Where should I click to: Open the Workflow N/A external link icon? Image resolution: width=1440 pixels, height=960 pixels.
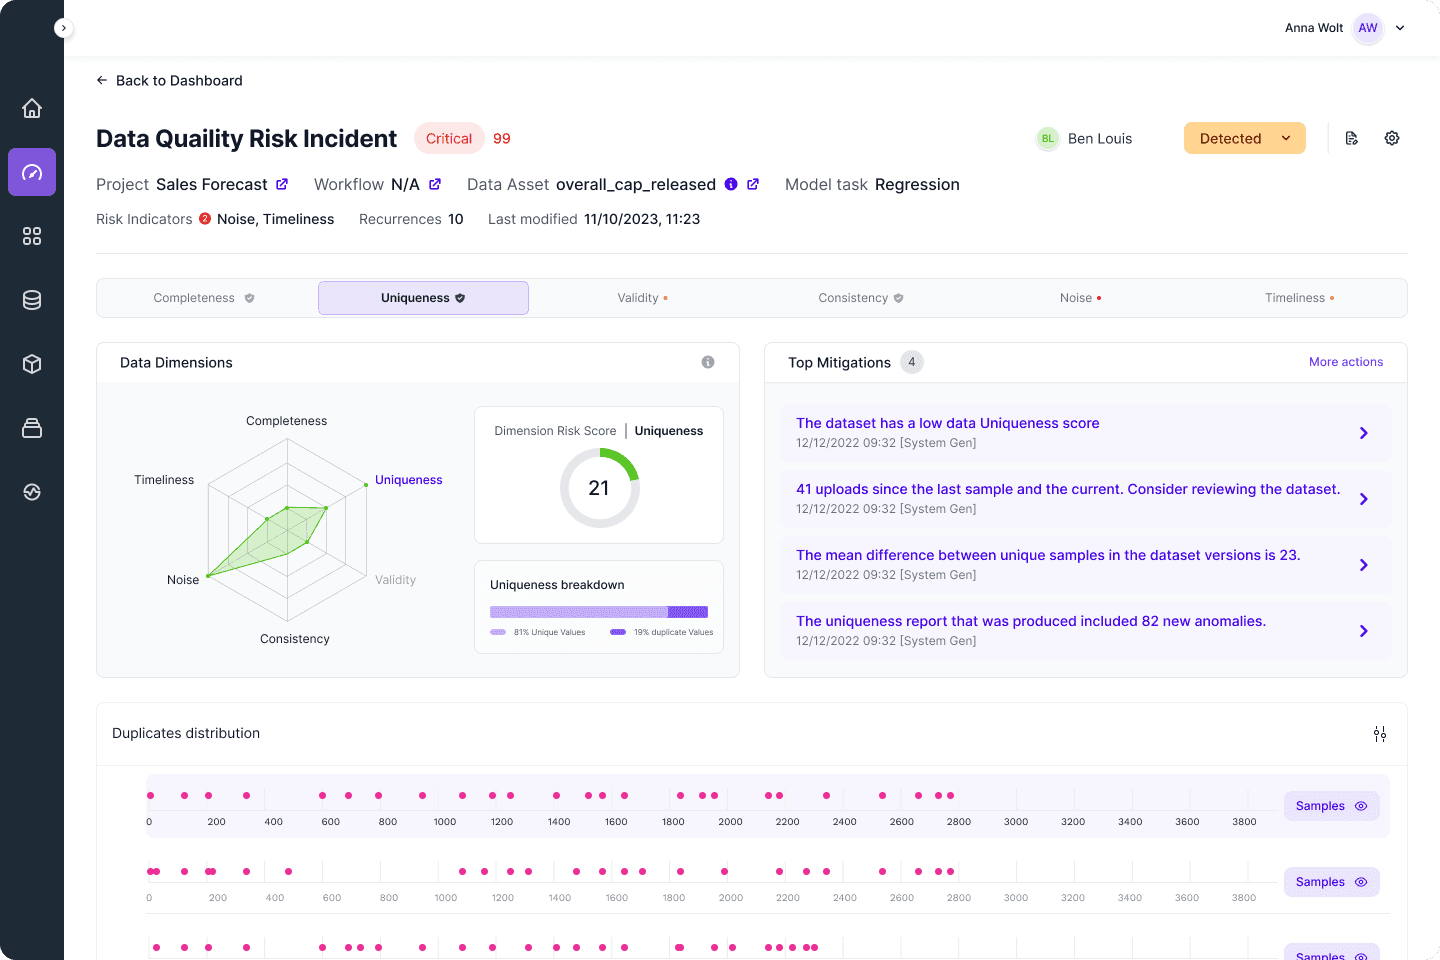tap(435, 184)
